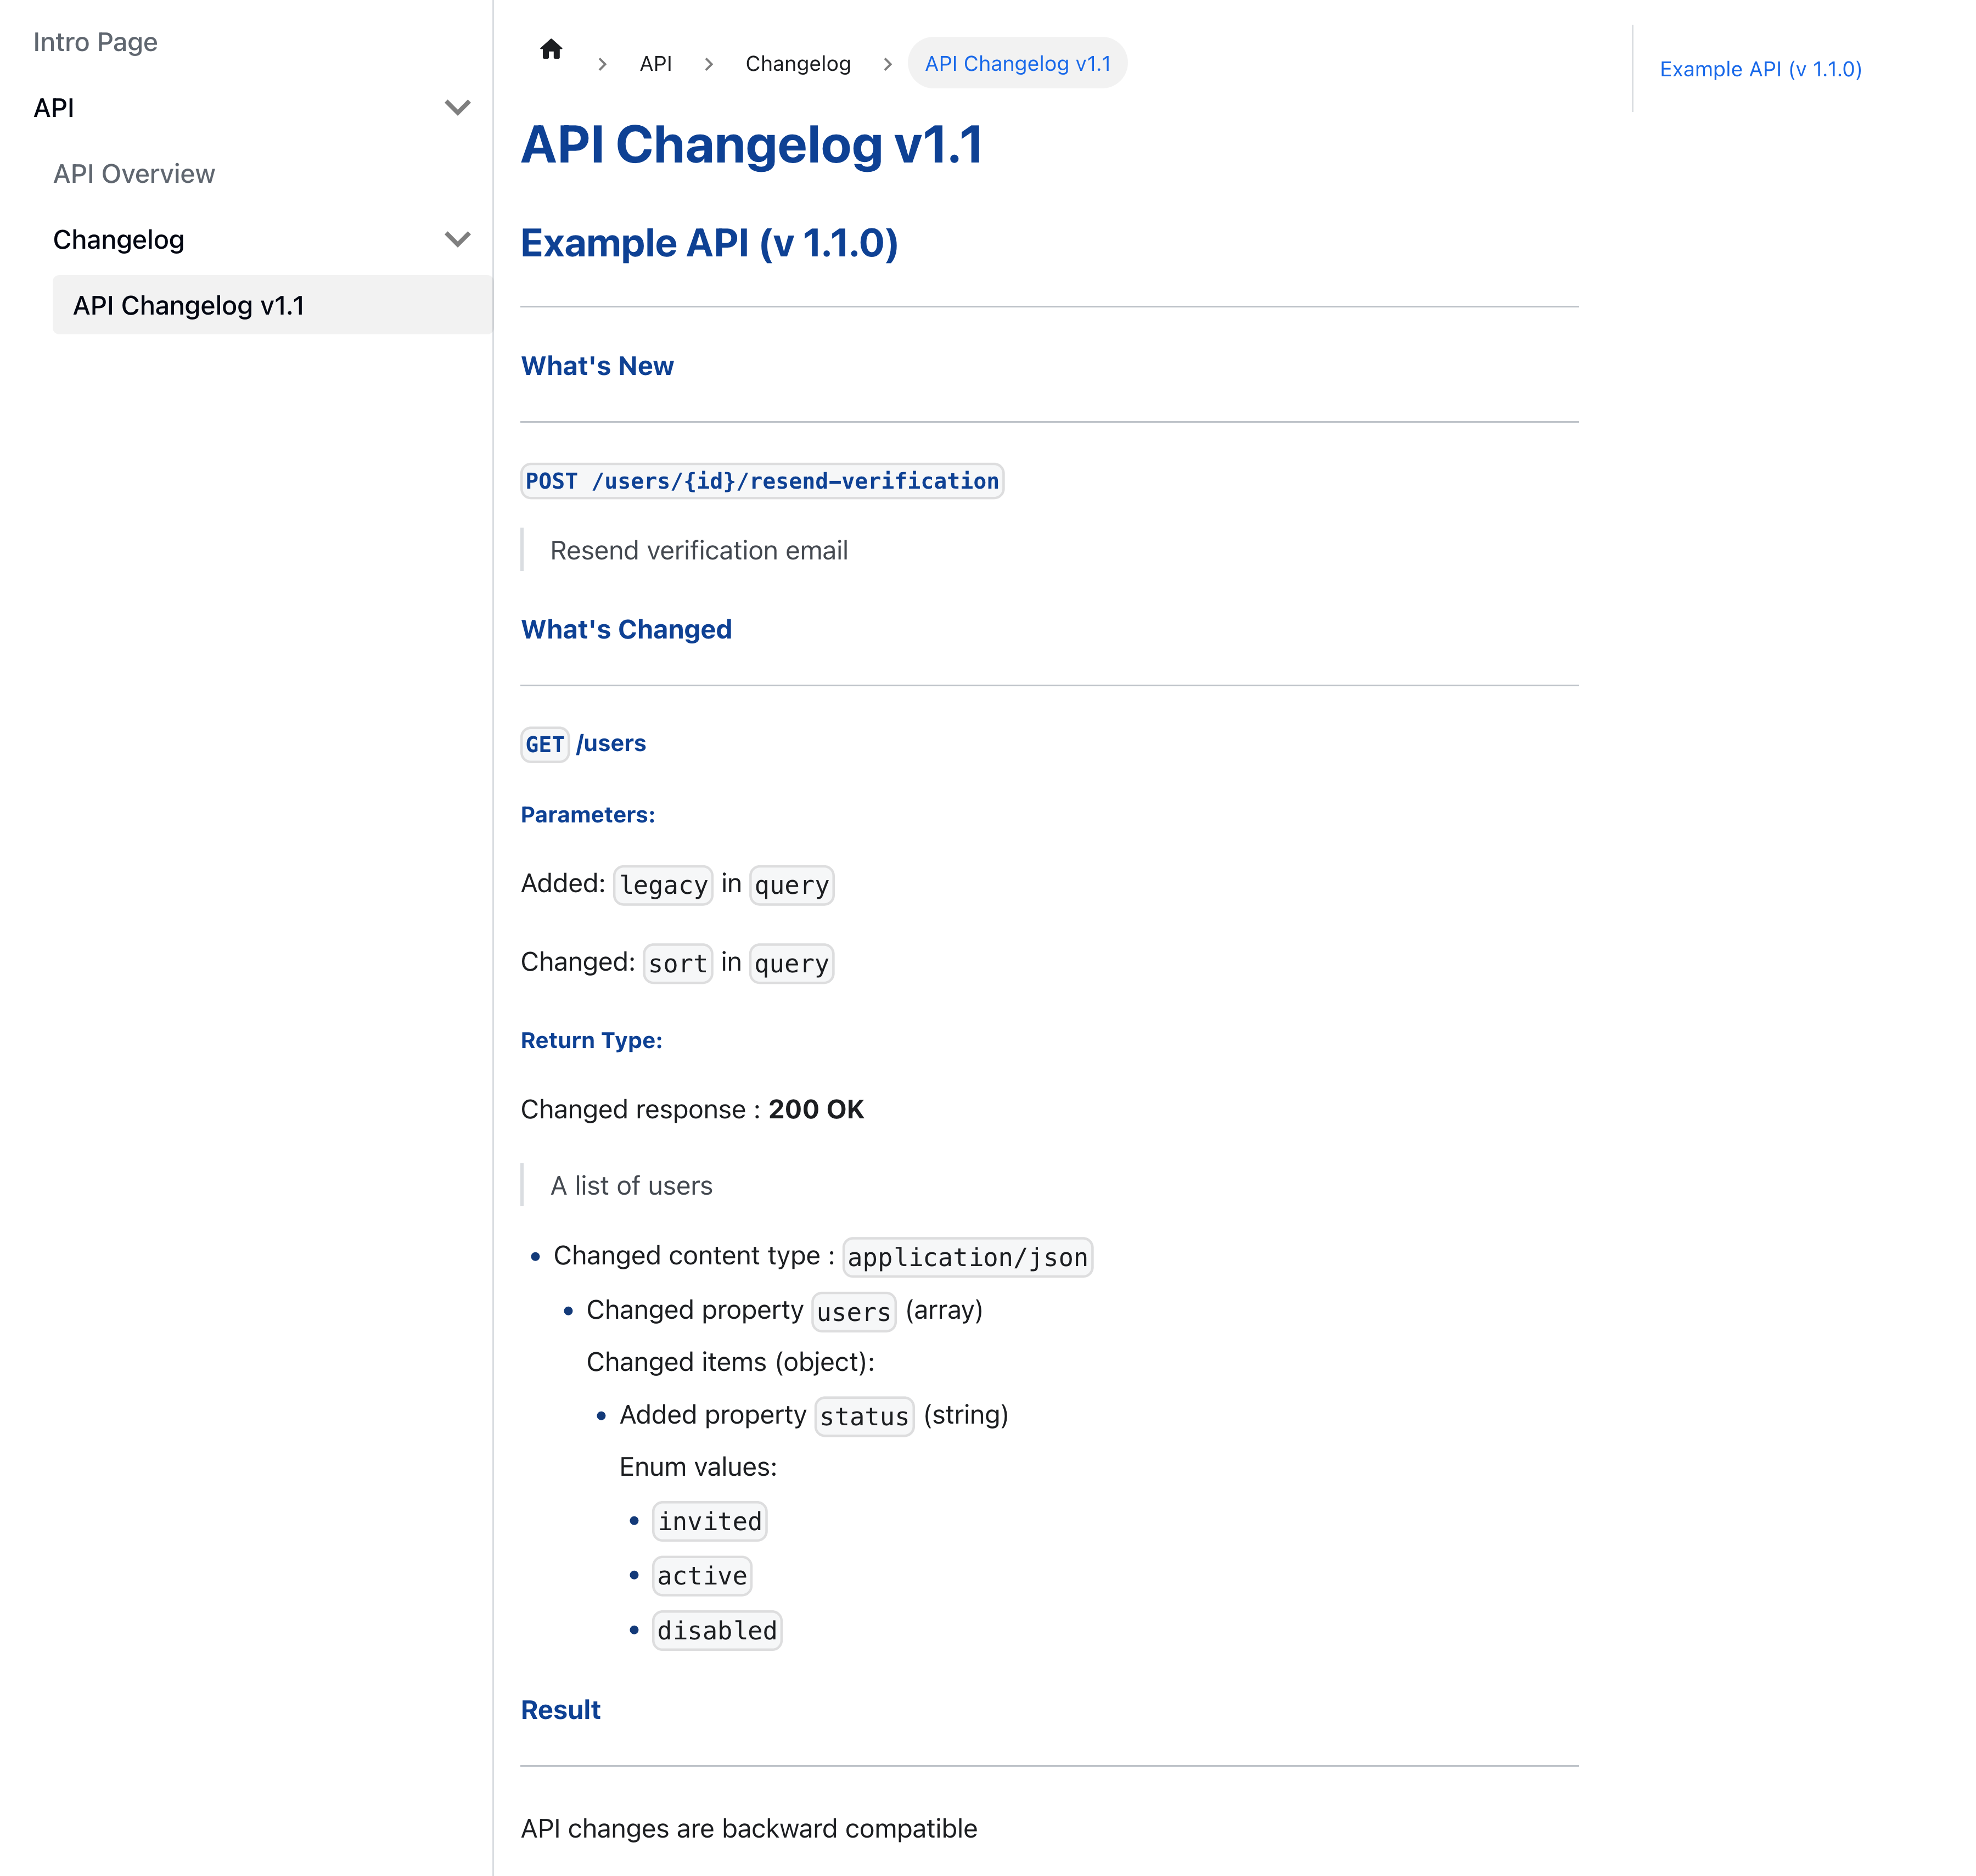Click the What's Changed heading
This screenshot has height=1876, width=1976.
coord(626,629)
